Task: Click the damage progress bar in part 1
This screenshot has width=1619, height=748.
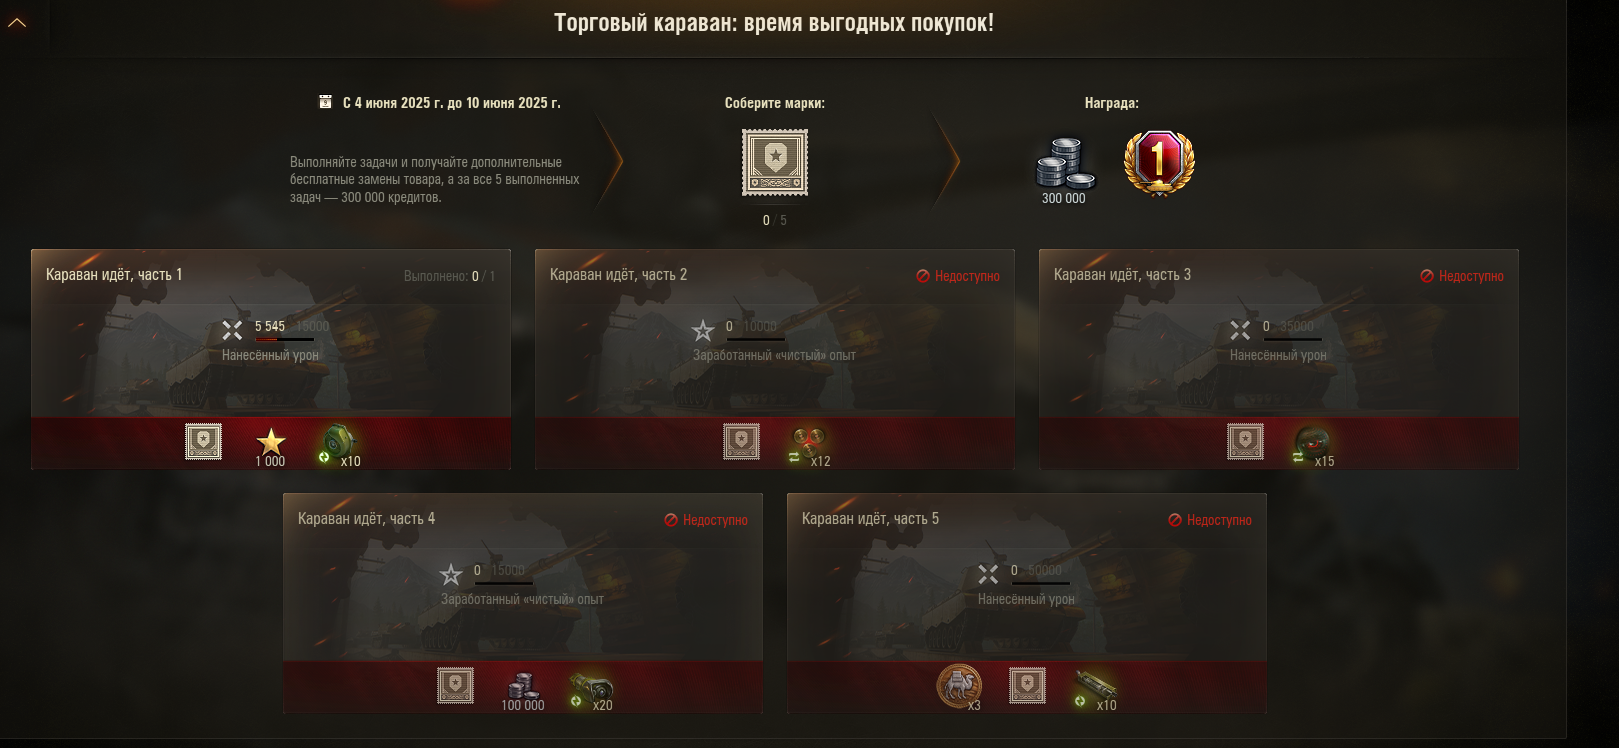Action: click(285, 340)
